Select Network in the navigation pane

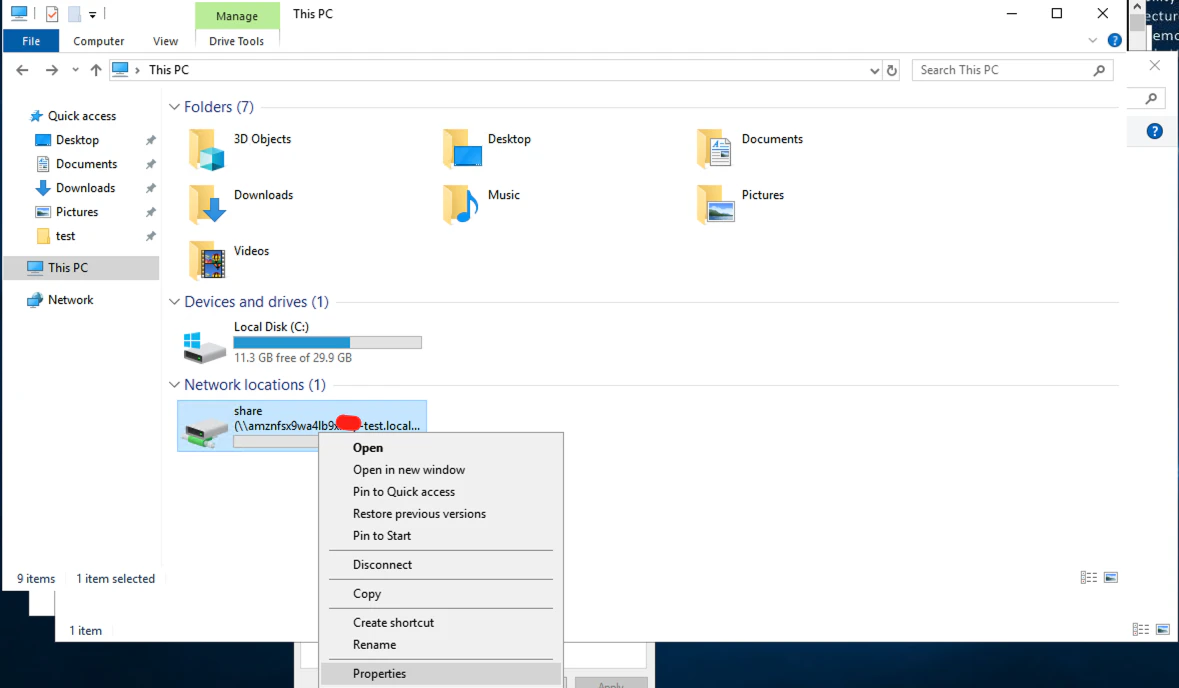click(x=71, y=300)
